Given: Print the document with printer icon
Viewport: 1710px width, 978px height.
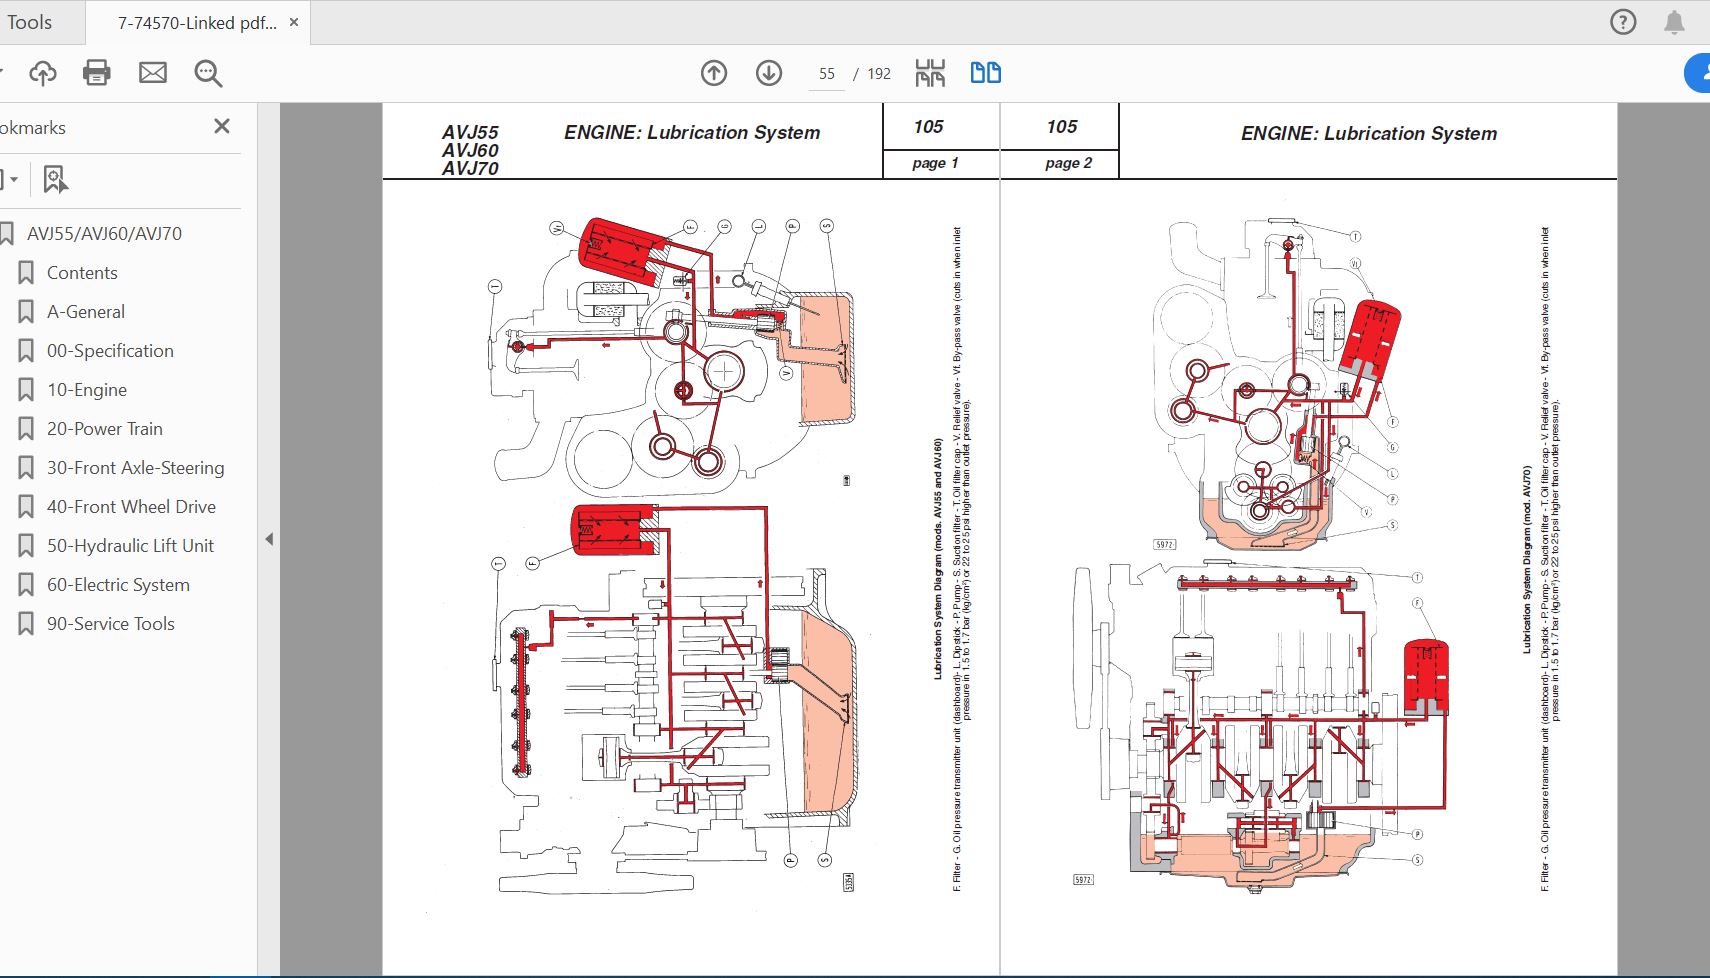Looking at the screenshot, I should pos(97,72).
